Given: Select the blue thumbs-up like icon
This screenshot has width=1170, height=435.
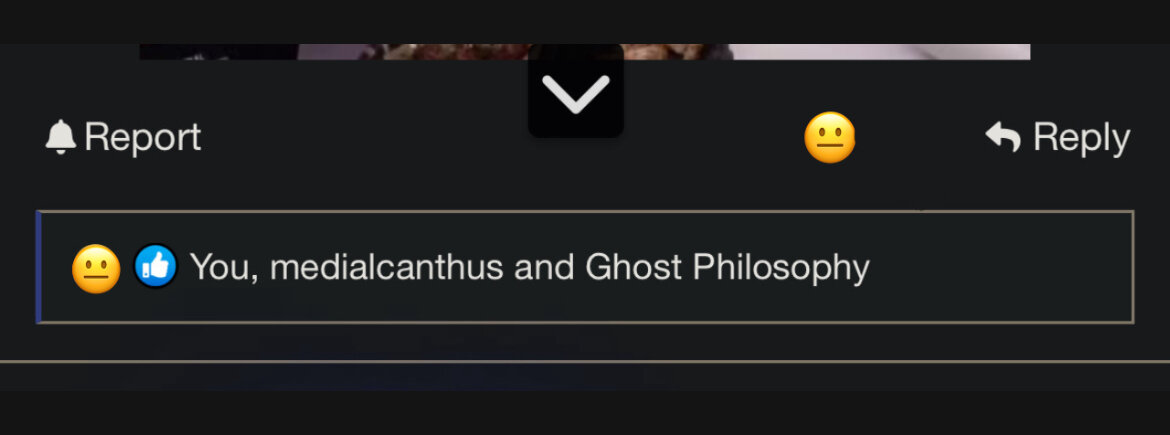Looking at the screenshot, I should pos(156,266).
